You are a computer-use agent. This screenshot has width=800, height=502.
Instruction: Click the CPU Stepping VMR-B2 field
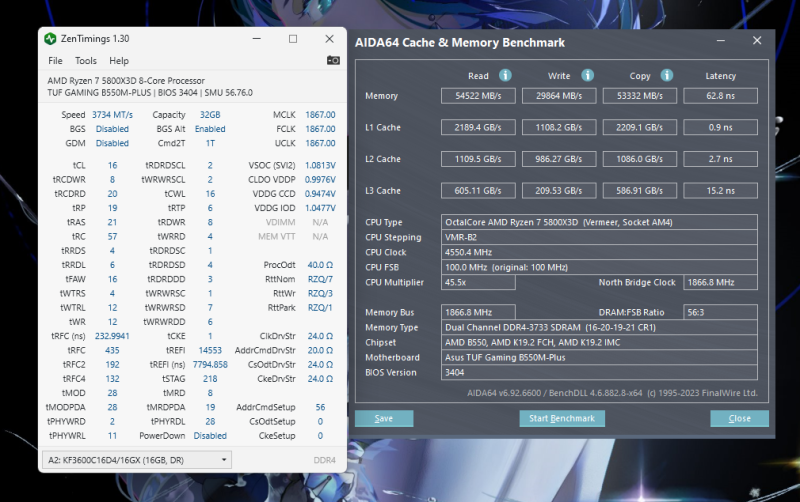(599, 237)
